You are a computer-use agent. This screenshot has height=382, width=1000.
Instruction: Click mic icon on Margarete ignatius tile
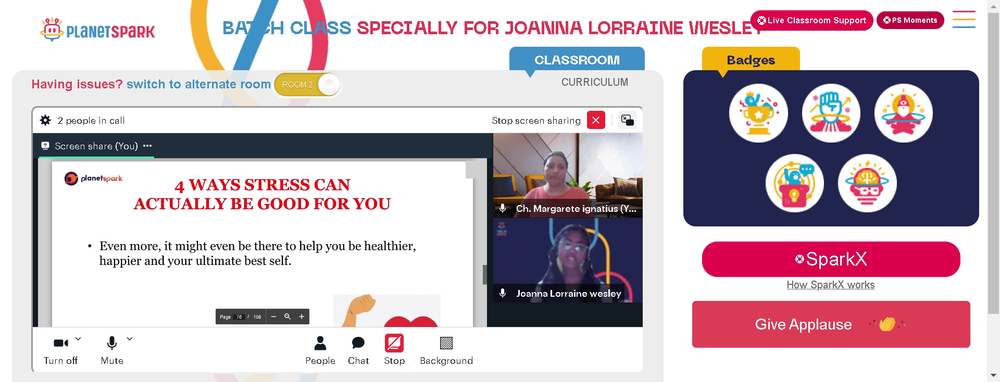(503, 209)
